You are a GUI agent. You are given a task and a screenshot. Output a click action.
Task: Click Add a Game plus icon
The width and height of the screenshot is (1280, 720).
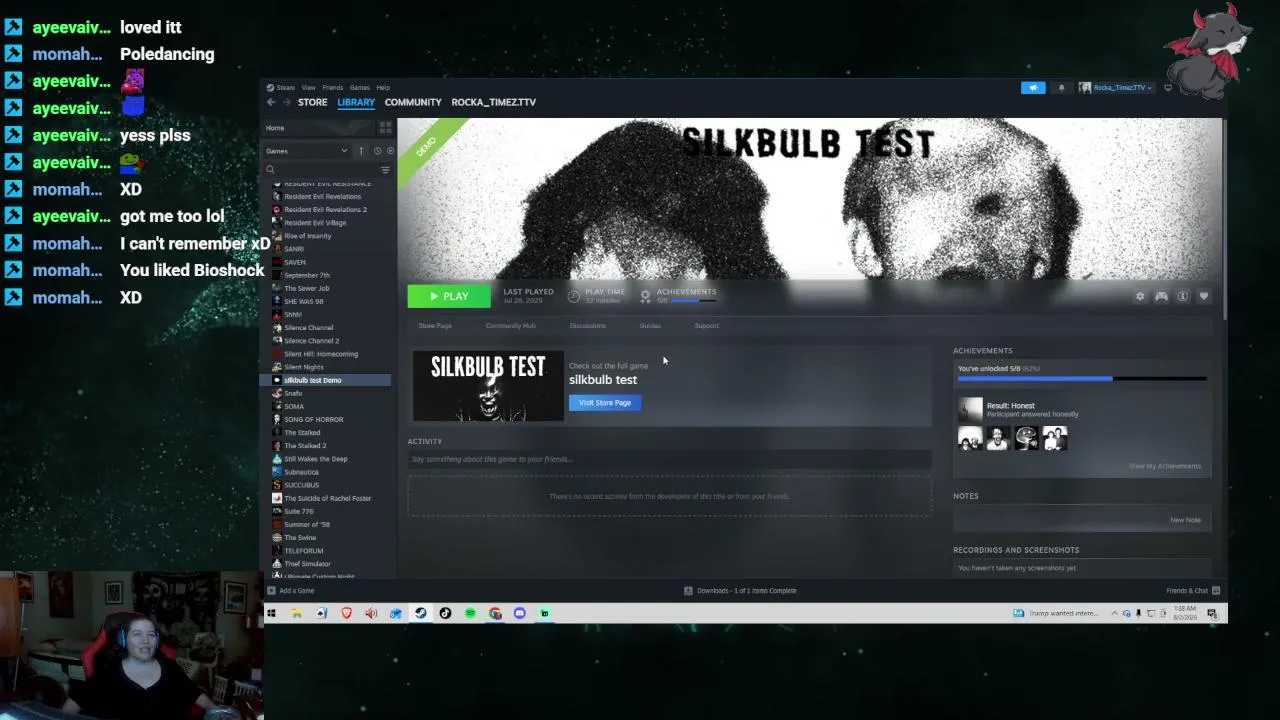pyautogui.click(x=271, y=590)
